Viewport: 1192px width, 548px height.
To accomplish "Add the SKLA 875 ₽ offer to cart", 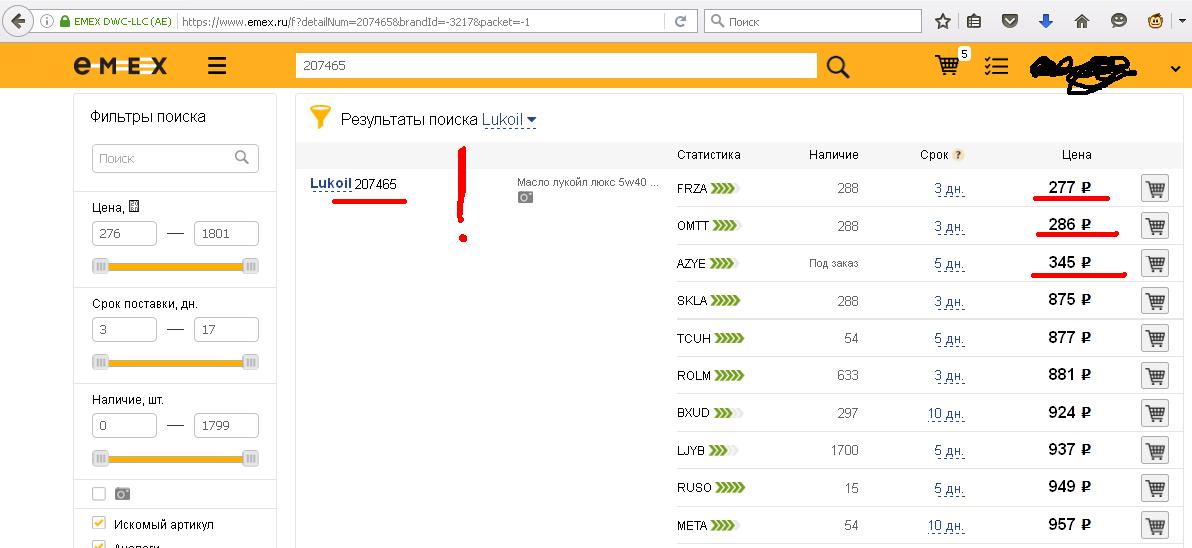I will [1155, 301].
